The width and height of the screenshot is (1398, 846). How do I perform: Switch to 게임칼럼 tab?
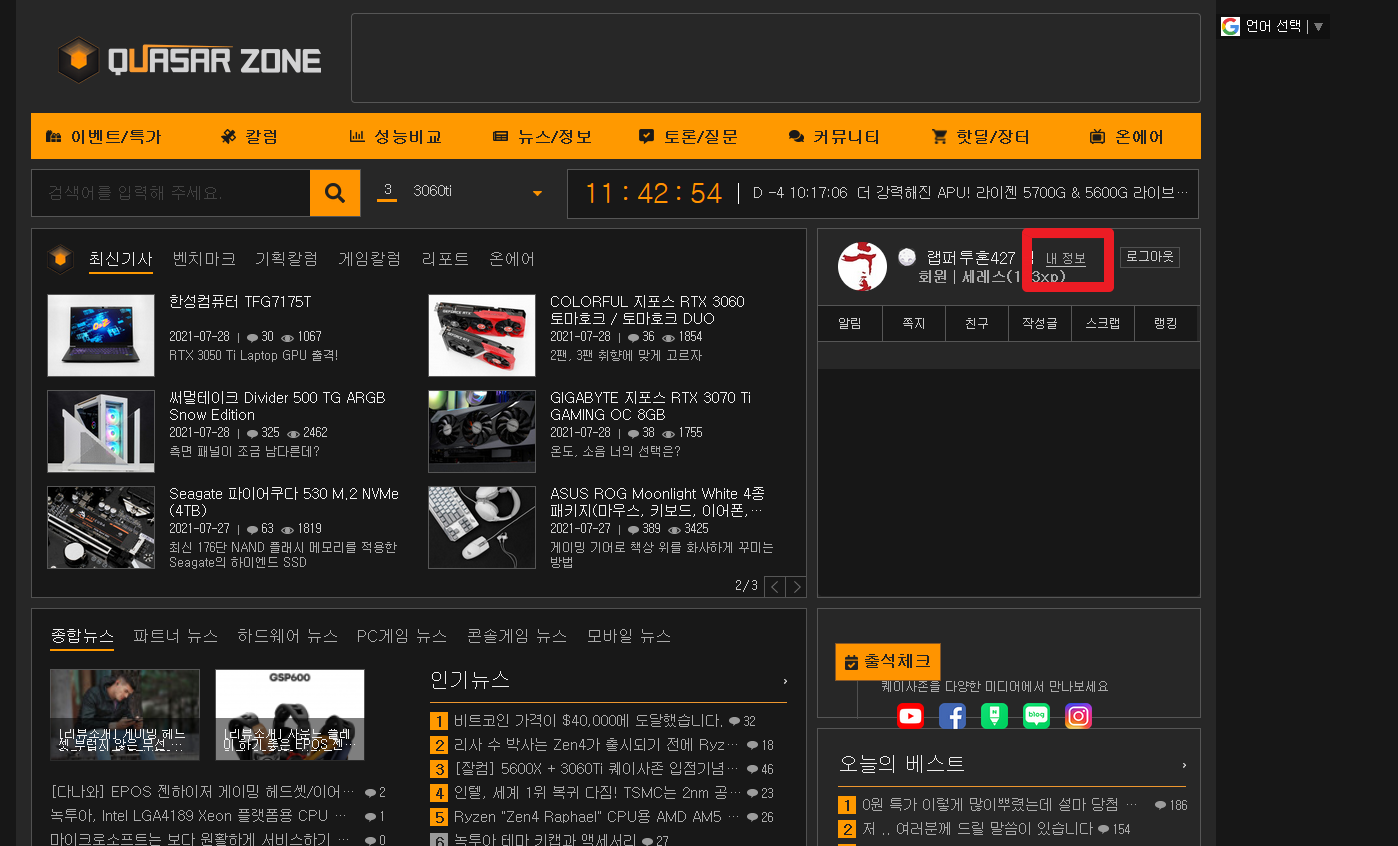(369, 259)
